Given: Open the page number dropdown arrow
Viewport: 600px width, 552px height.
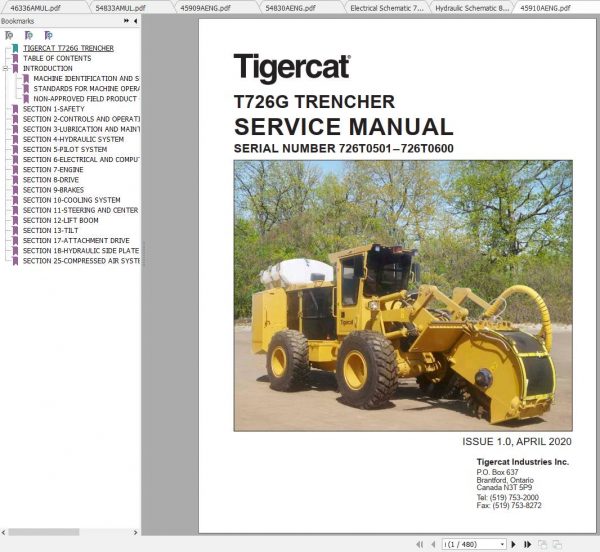Looking at the screenshot, I should [502, 544].
